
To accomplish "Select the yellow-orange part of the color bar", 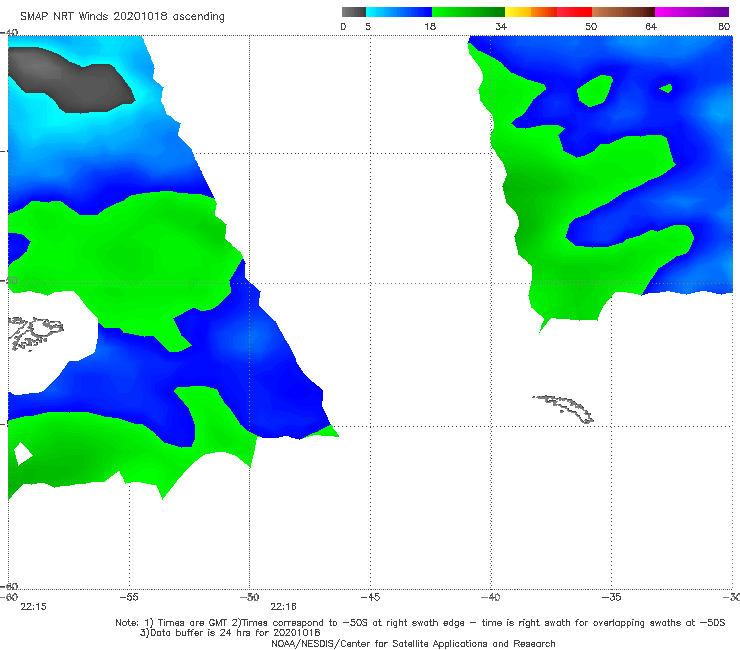I will (x=530, y=12).
